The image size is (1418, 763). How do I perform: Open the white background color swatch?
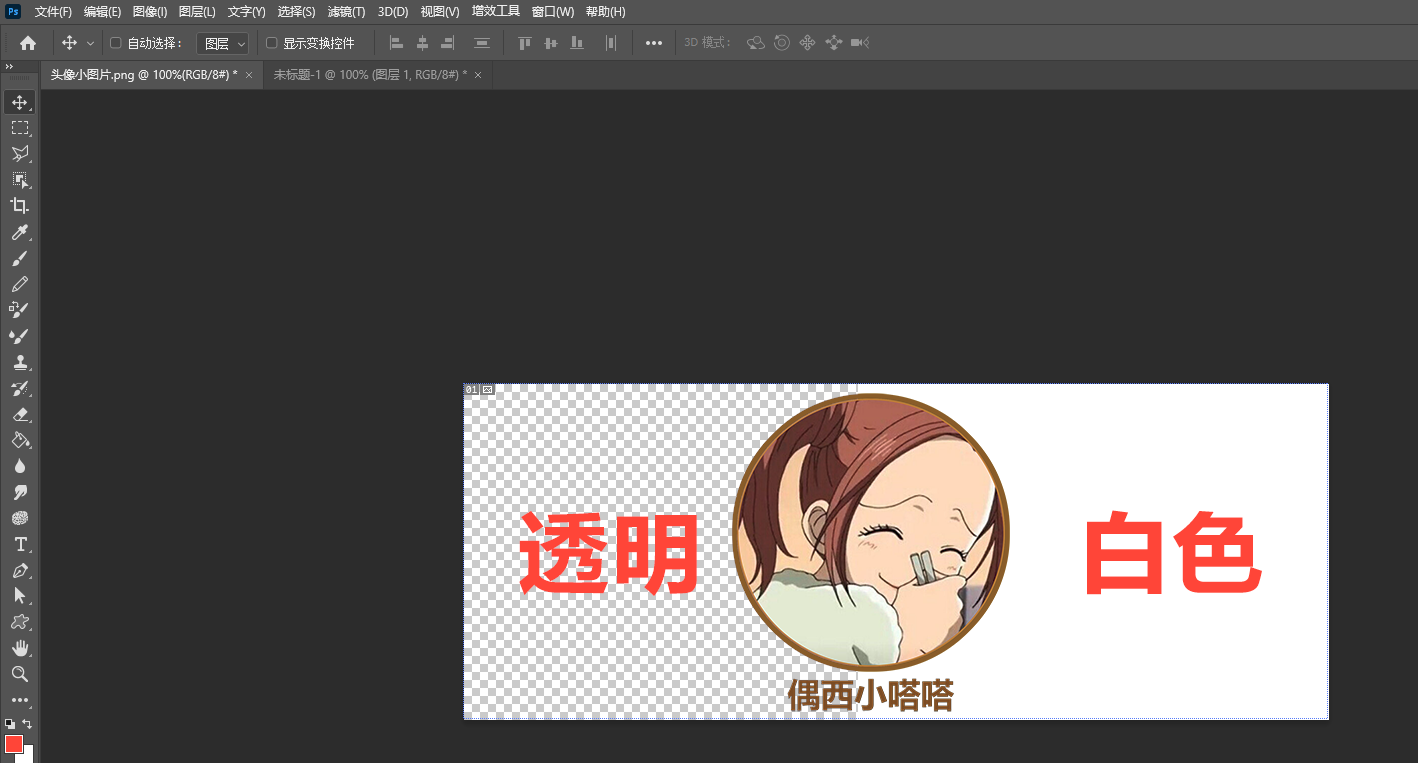(28, 755)
